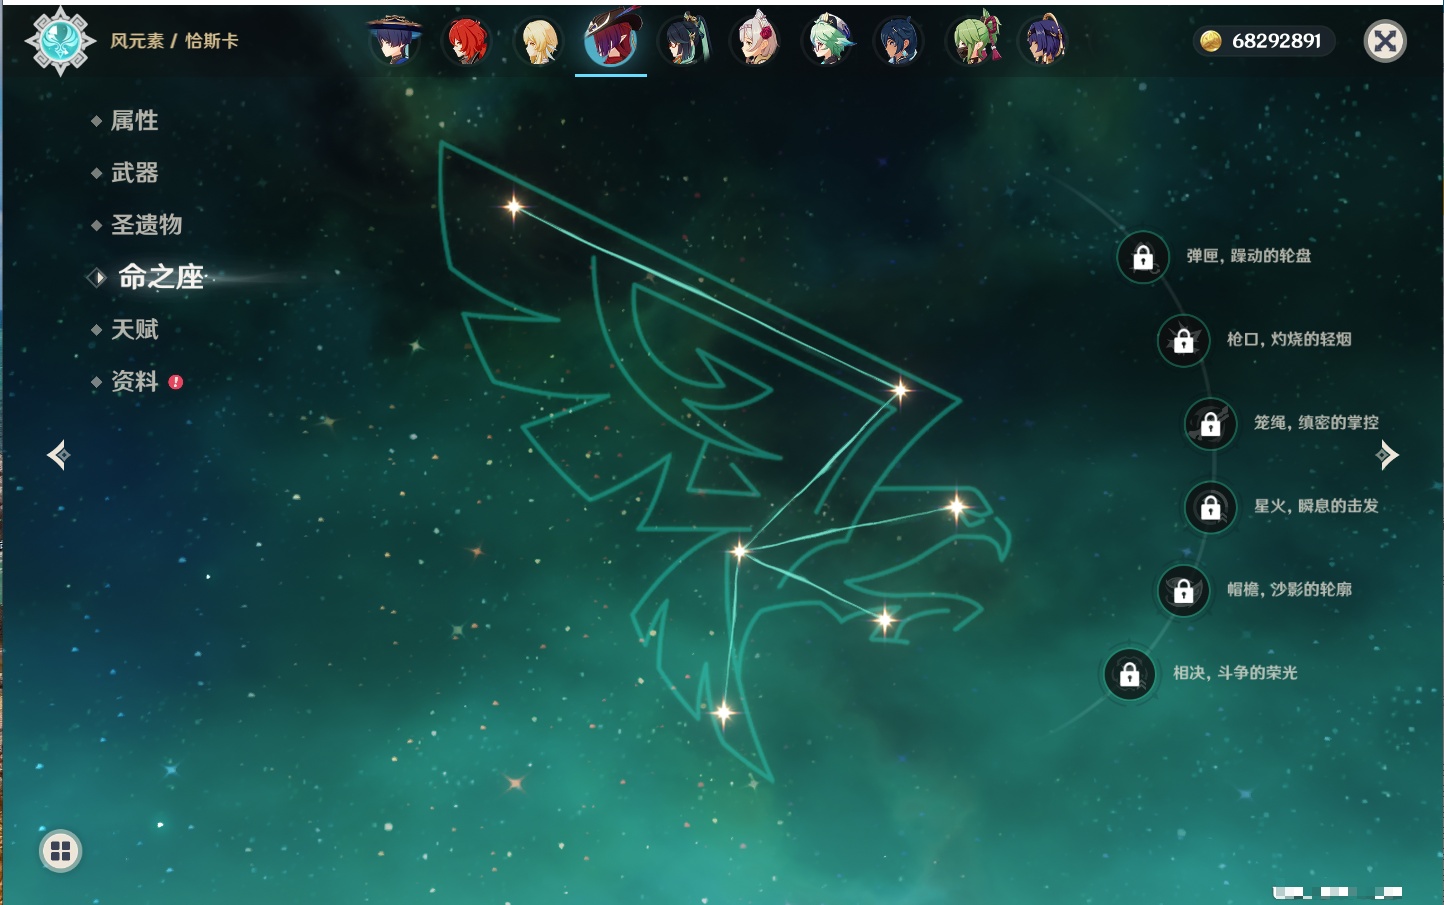Open the 天赋 talents section
Viewport: 1444px width, 905px height.
[134, 329]
